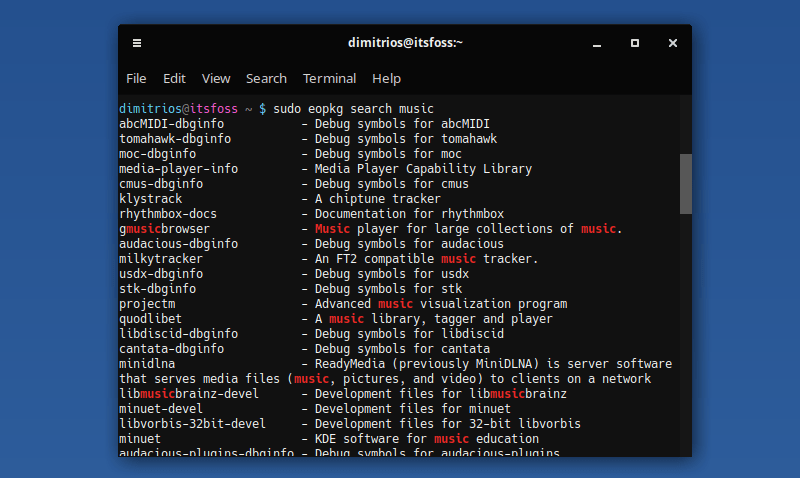Click the package name usdx-dbginfo
Image resolution: width=800 pixels, height=478 pixels.
[x=161, y=274]
